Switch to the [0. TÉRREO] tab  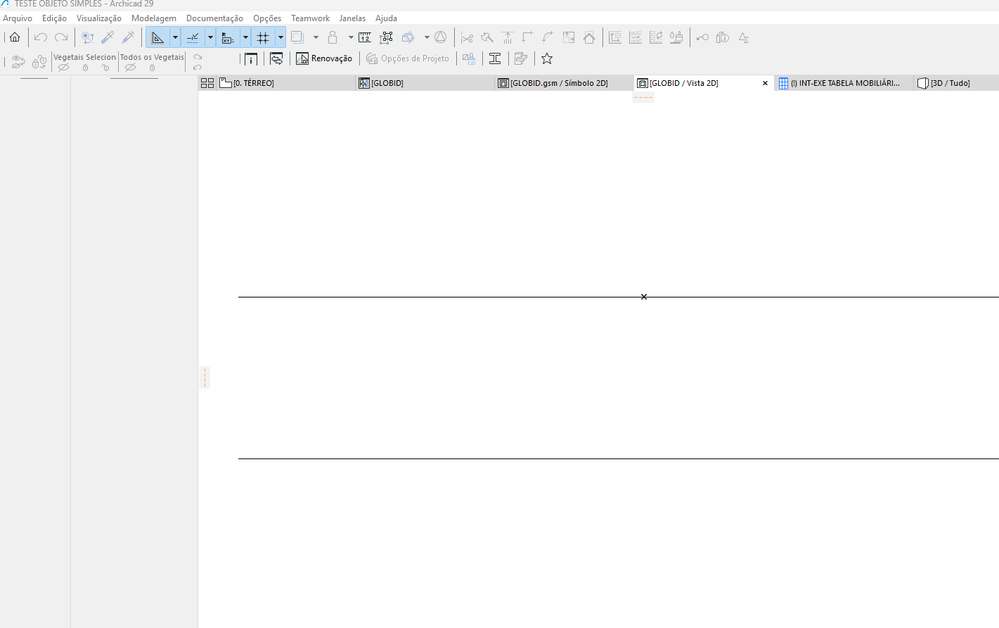[285, 83]
